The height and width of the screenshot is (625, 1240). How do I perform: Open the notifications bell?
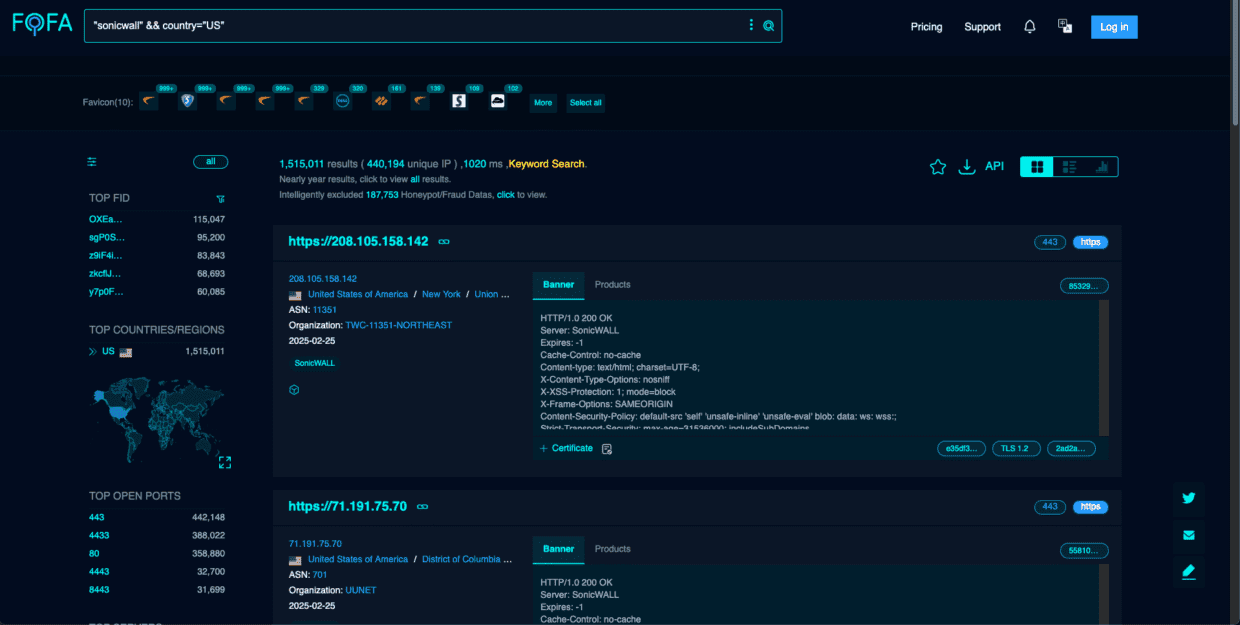point(1030,27)
